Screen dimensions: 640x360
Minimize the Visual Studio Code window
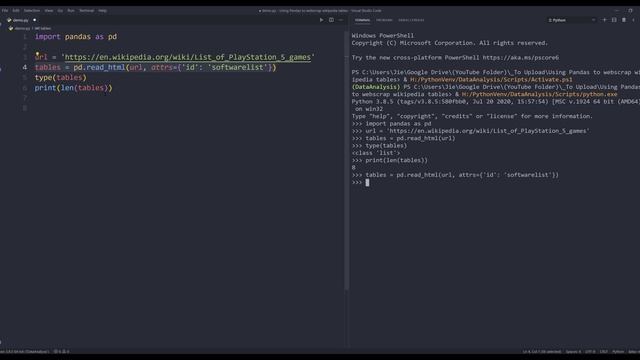point(617,11)
